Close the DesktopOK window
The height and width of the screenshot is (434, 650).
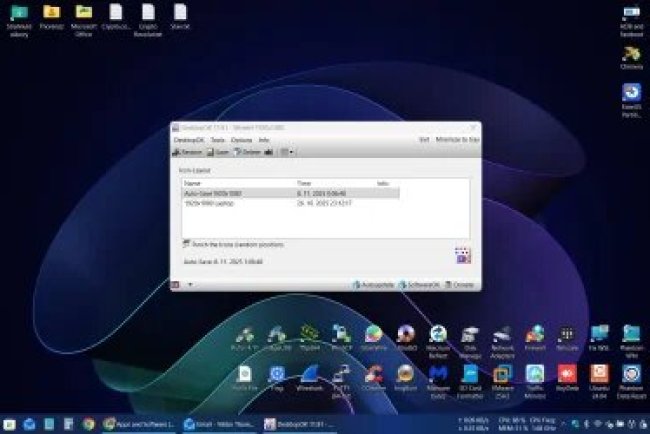(x=473, y=128)
